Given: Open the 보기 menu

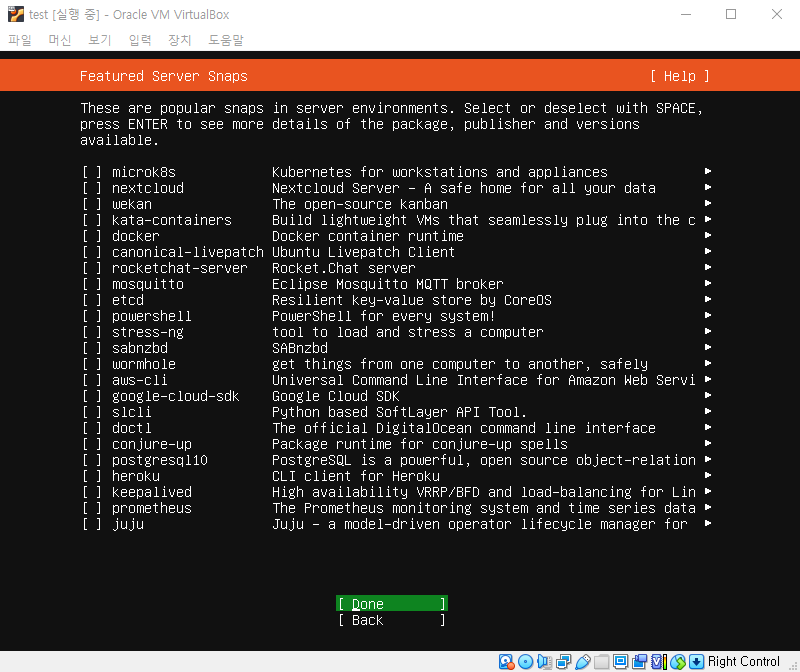Looking at the screenshot, I should (99, 40).
